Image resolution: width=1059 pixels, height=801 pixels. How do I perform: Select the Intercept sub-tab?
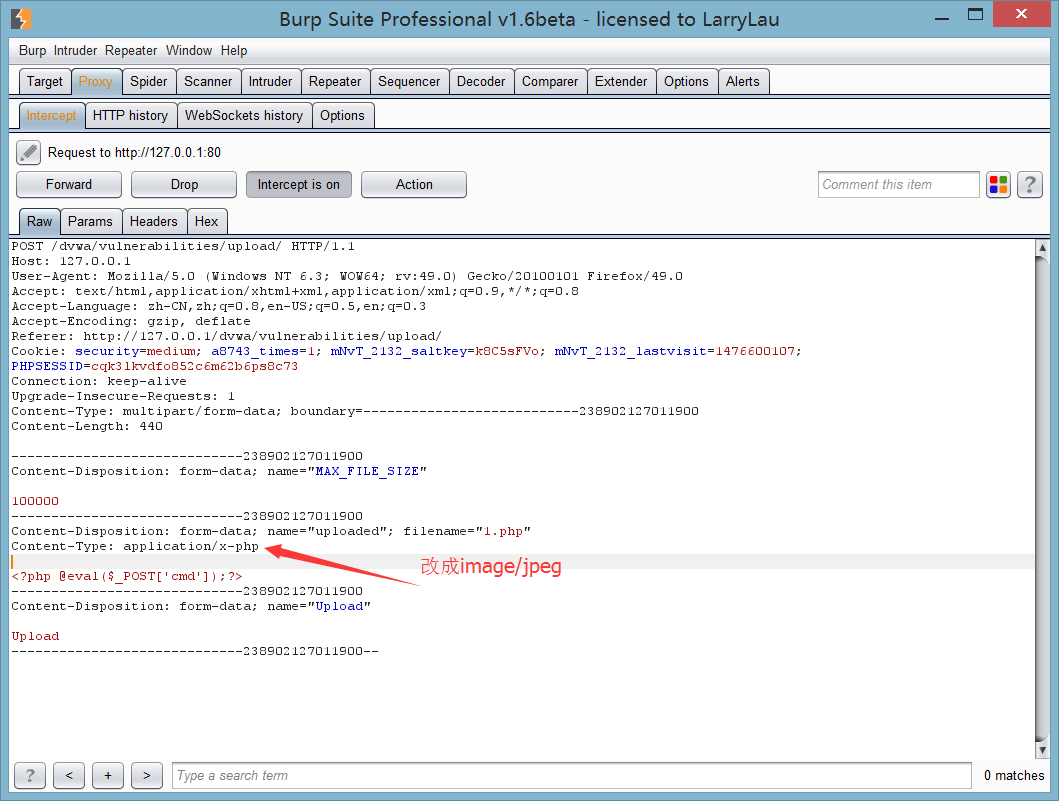click(x=51, y=115)
